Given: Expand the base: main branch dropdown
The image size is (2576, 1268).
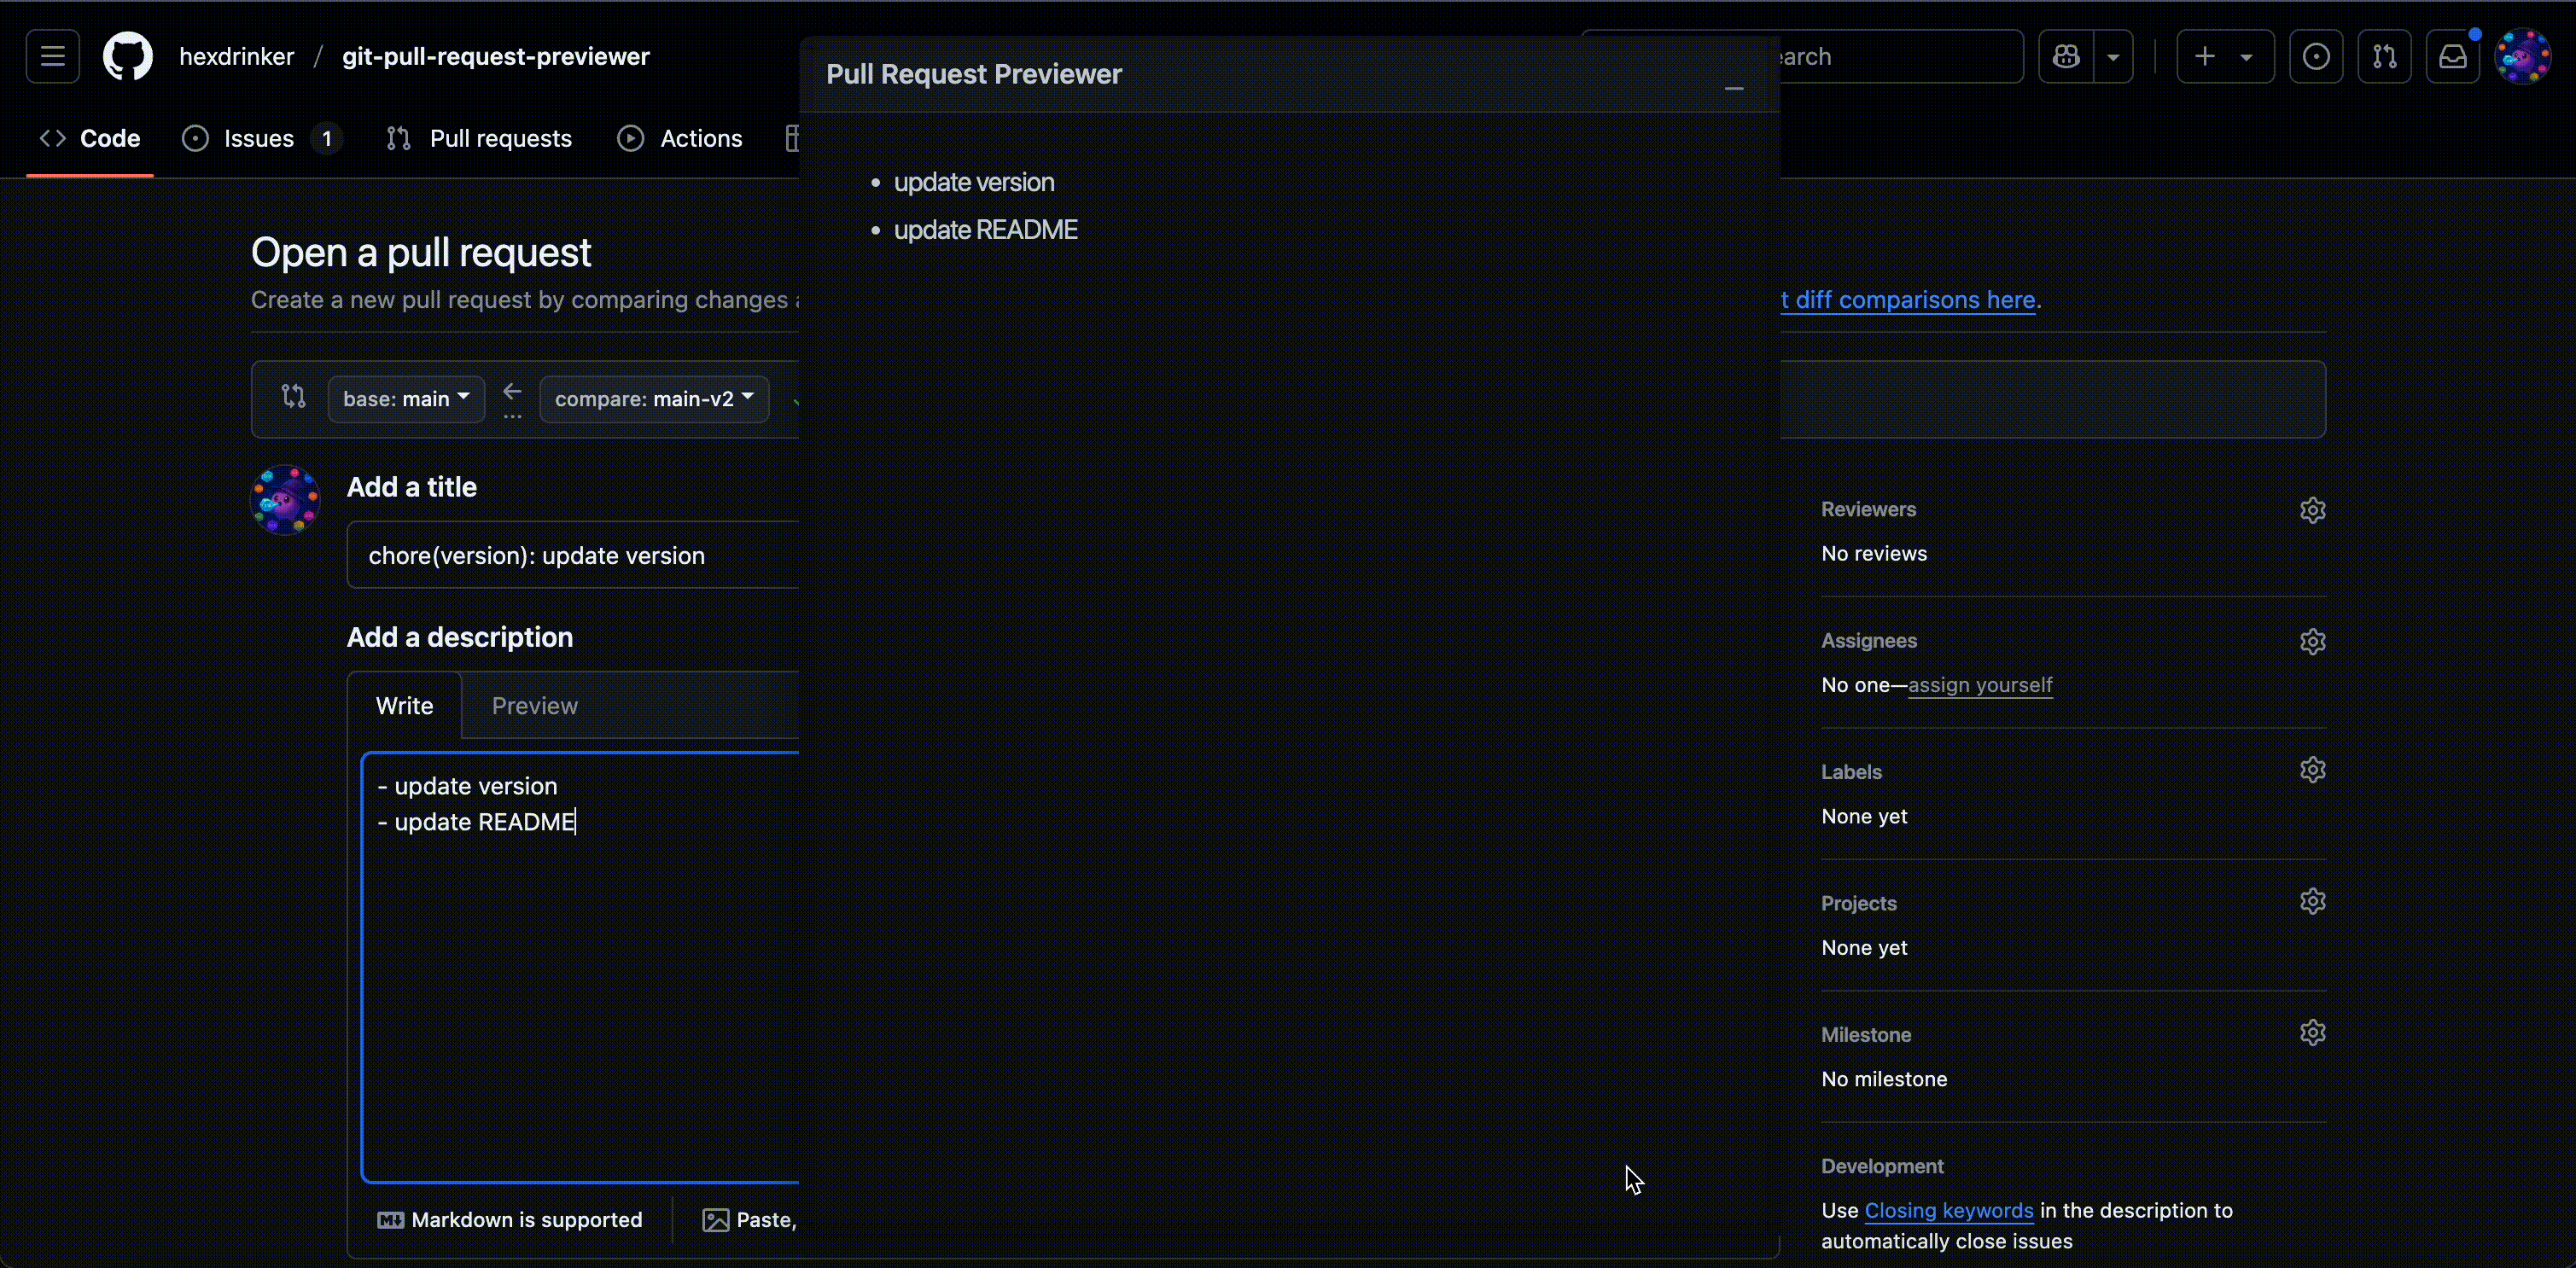Looking at the screenshot, I should [406, 399].
